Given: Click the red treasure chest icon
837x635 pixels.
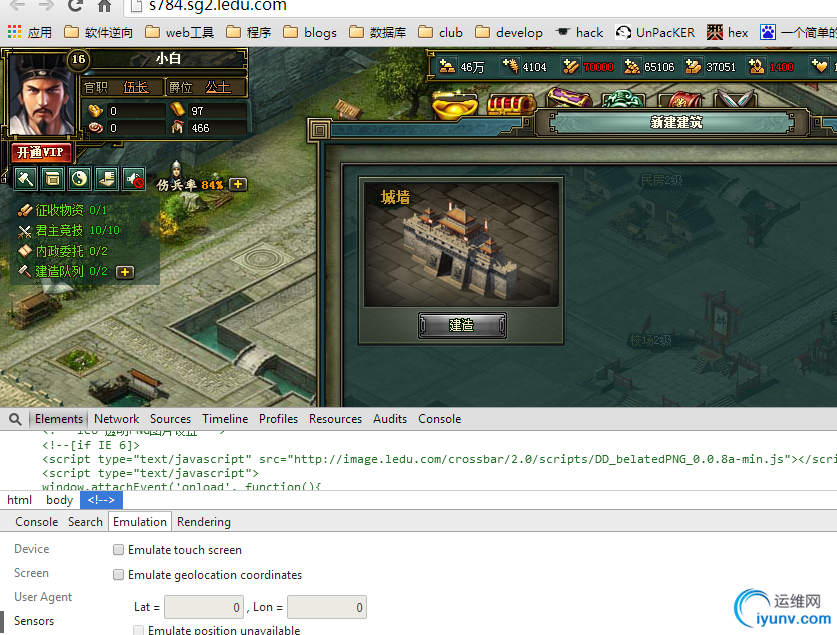Looking at the screenshot, I should [x=510, y=105].
